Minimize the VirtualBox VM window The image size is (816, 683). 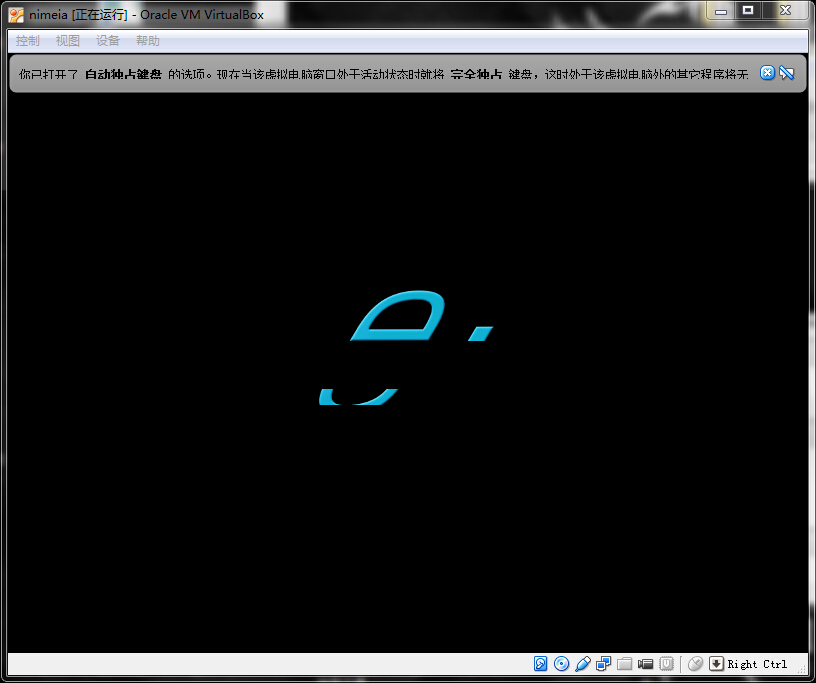[x=721, y=11]
